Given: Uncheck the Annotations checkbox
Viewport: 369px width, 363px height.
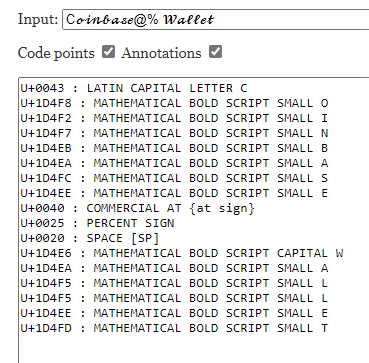Looking at the screenshot, I should (x=215, y=52).
